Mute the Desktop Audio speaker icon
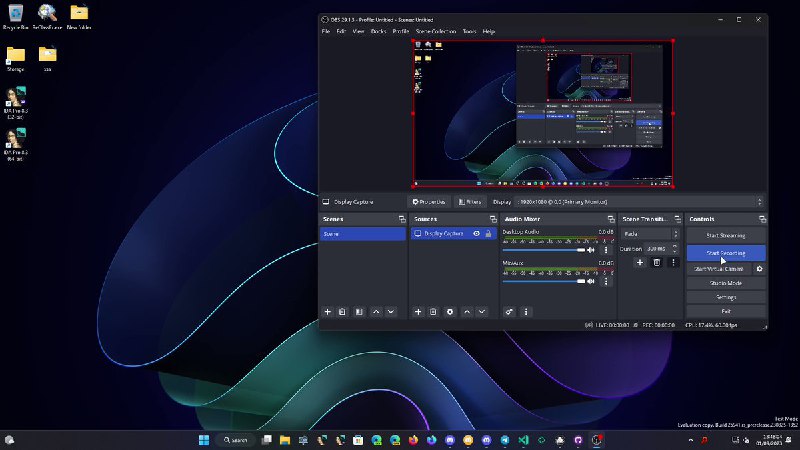 pos(591,250)
